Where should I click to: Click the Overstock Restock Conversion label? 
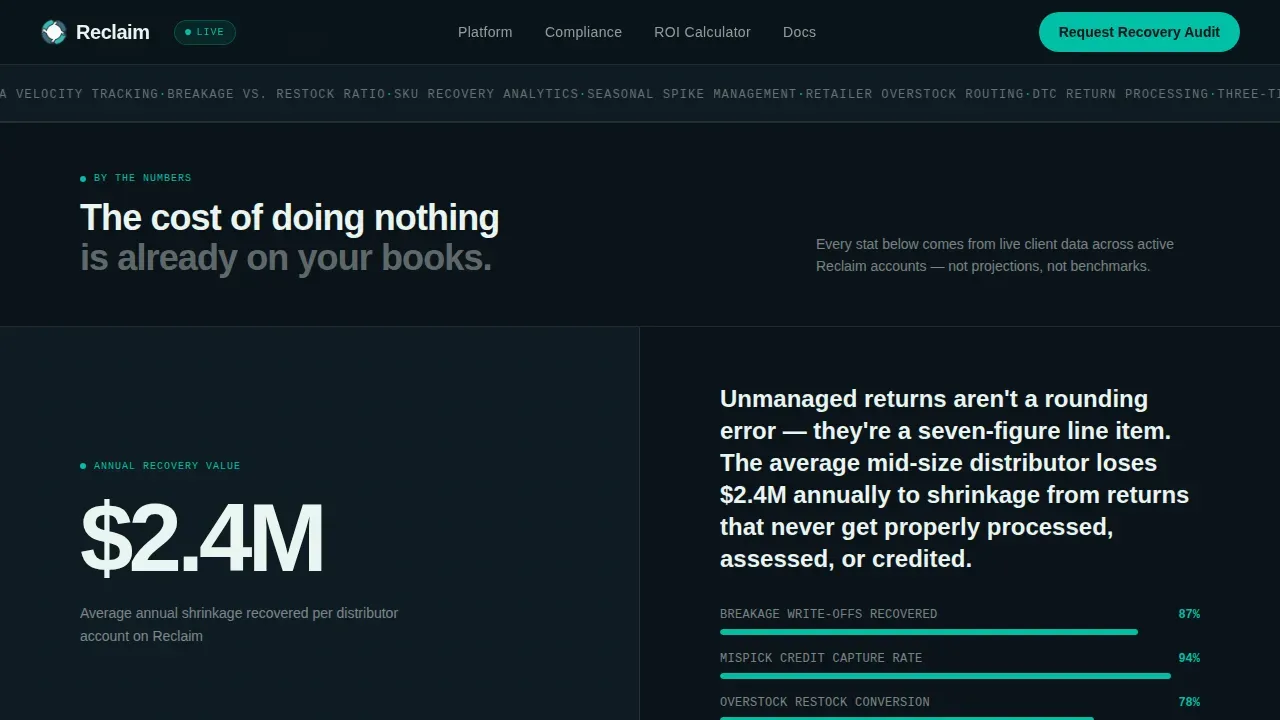point(825,702)
